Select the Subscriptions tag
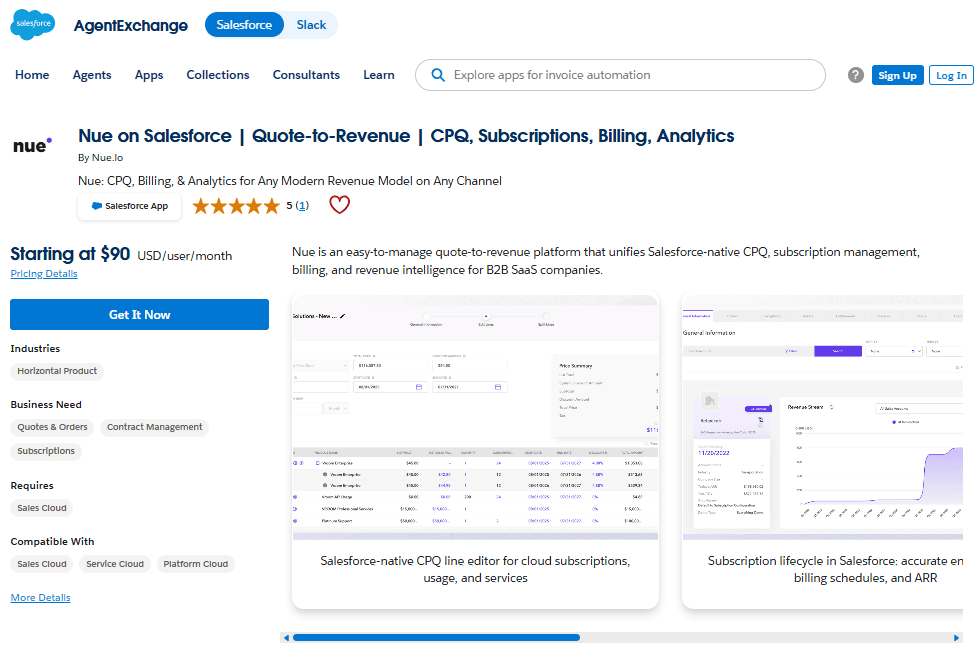 [46, 451]
